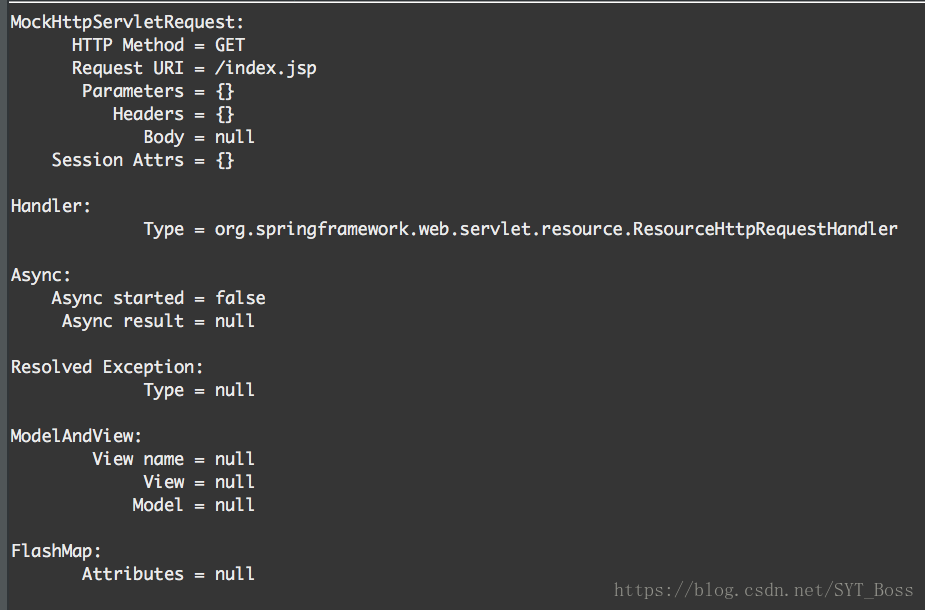925x610 pixels.
Task: Click the Async result null value
Action: tap(235, 321)
